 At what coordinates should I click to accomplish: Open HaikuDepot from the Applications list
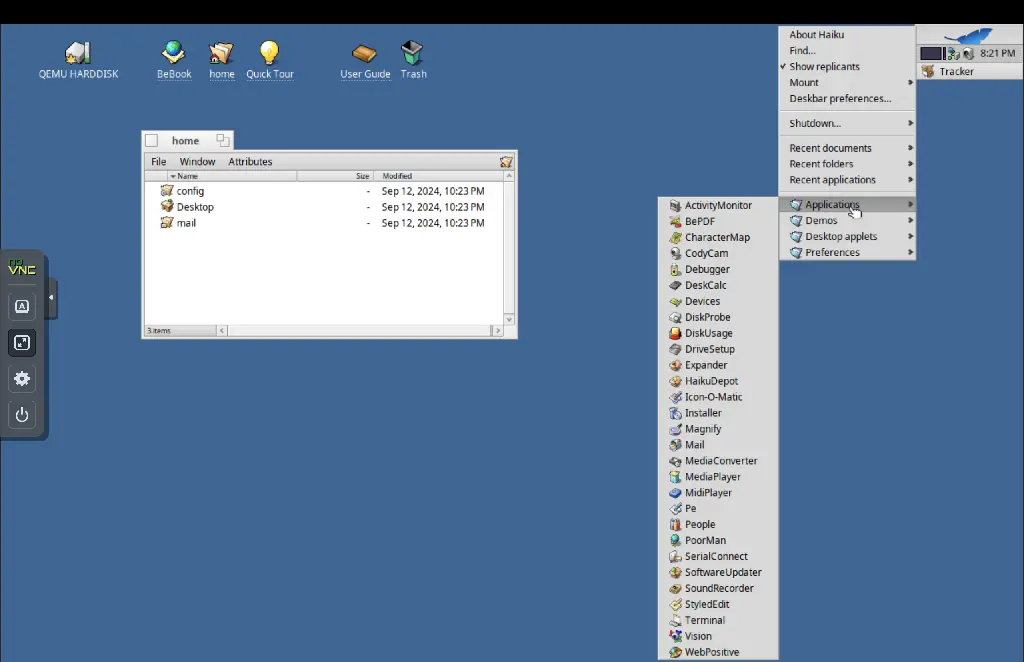(711, 381)
